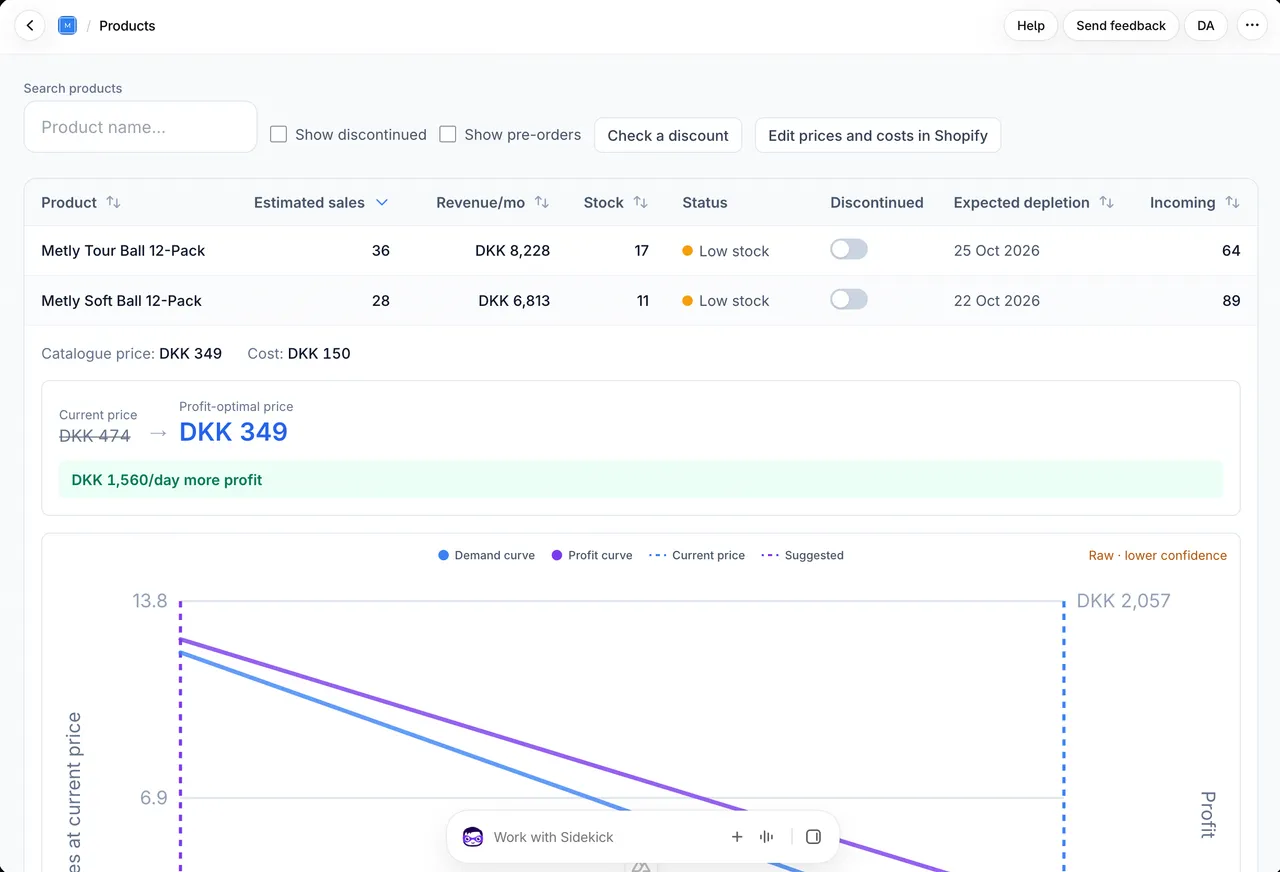Toggle Suggested legend item
Screen dimensions: 1280x872
click(x=802, y=555)
